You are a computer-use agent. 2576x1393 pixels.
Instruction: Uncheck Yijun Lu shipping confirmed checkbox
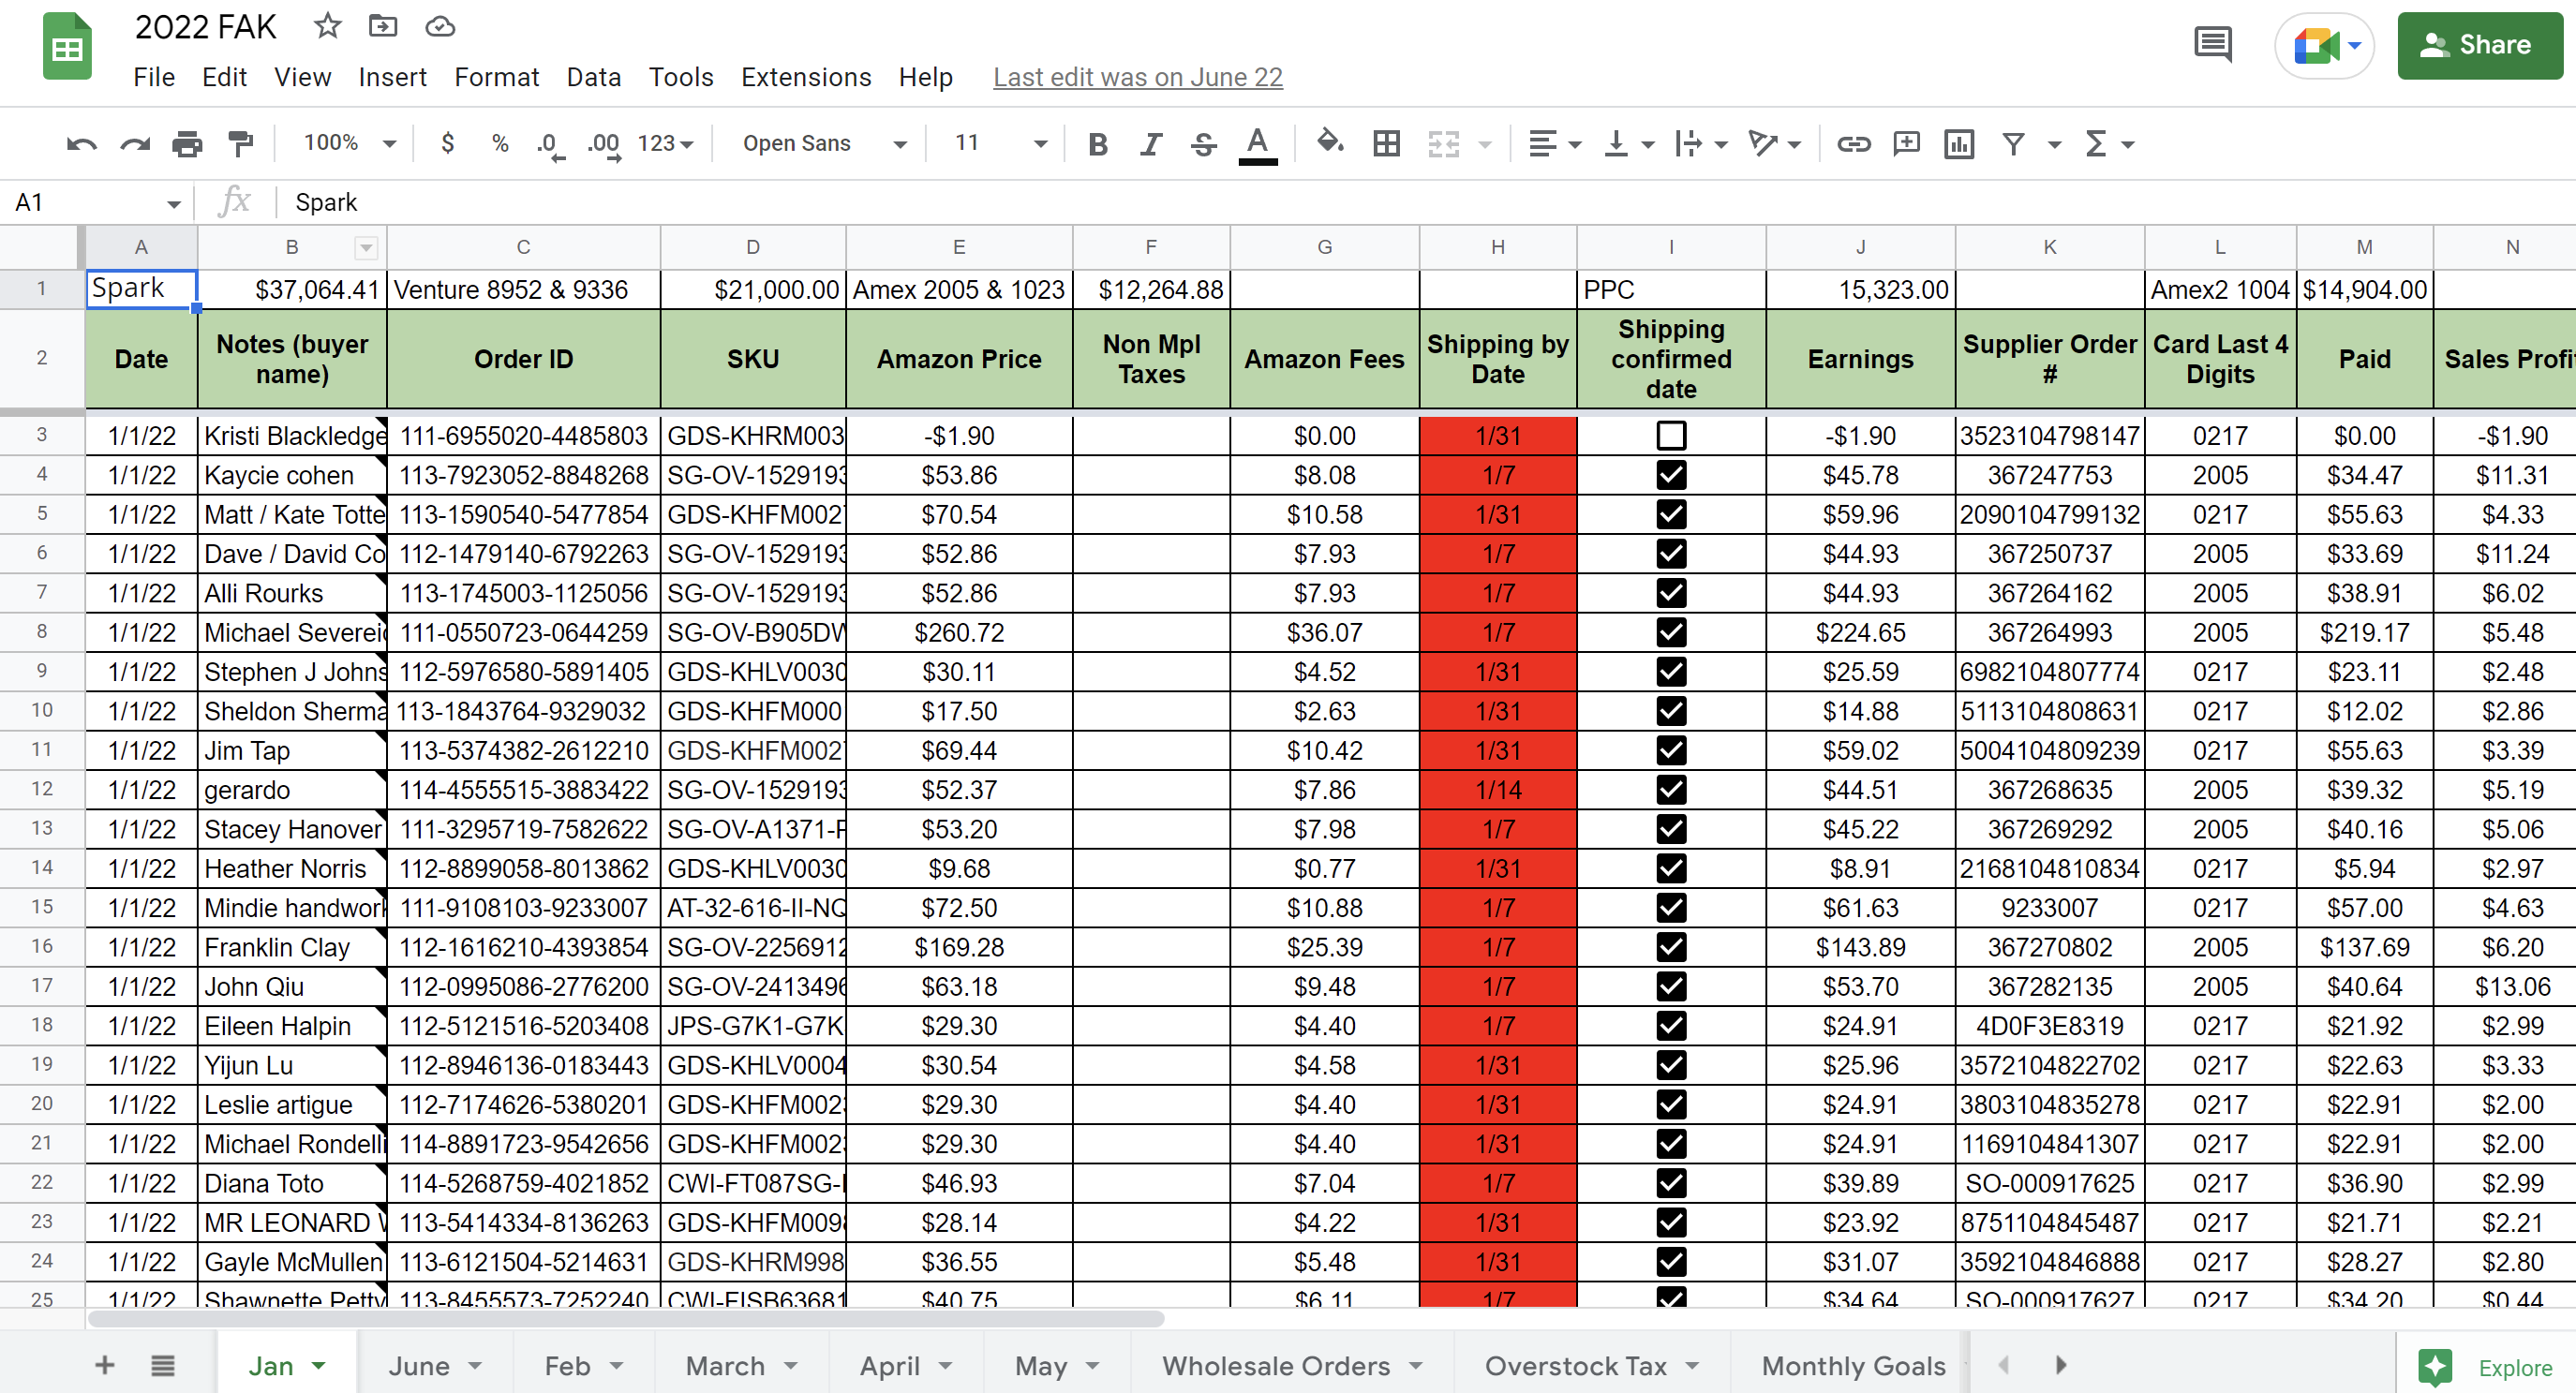(x=1671, y=1064)
